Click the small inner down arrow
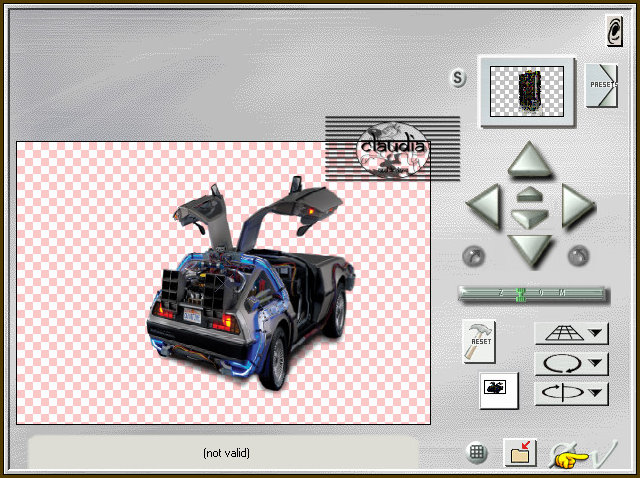640x478 pixels. pyautogui.click(x=529, y=218)
